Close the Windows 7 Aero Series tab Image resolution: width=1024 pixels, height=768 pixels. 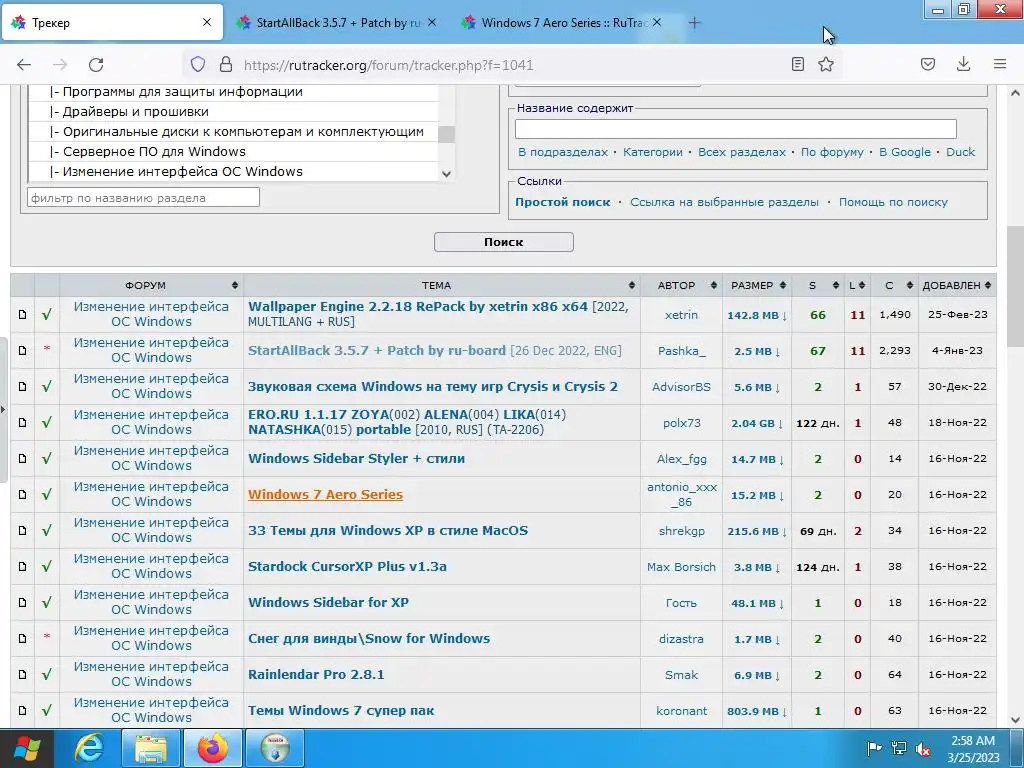(x=657, y=22)
